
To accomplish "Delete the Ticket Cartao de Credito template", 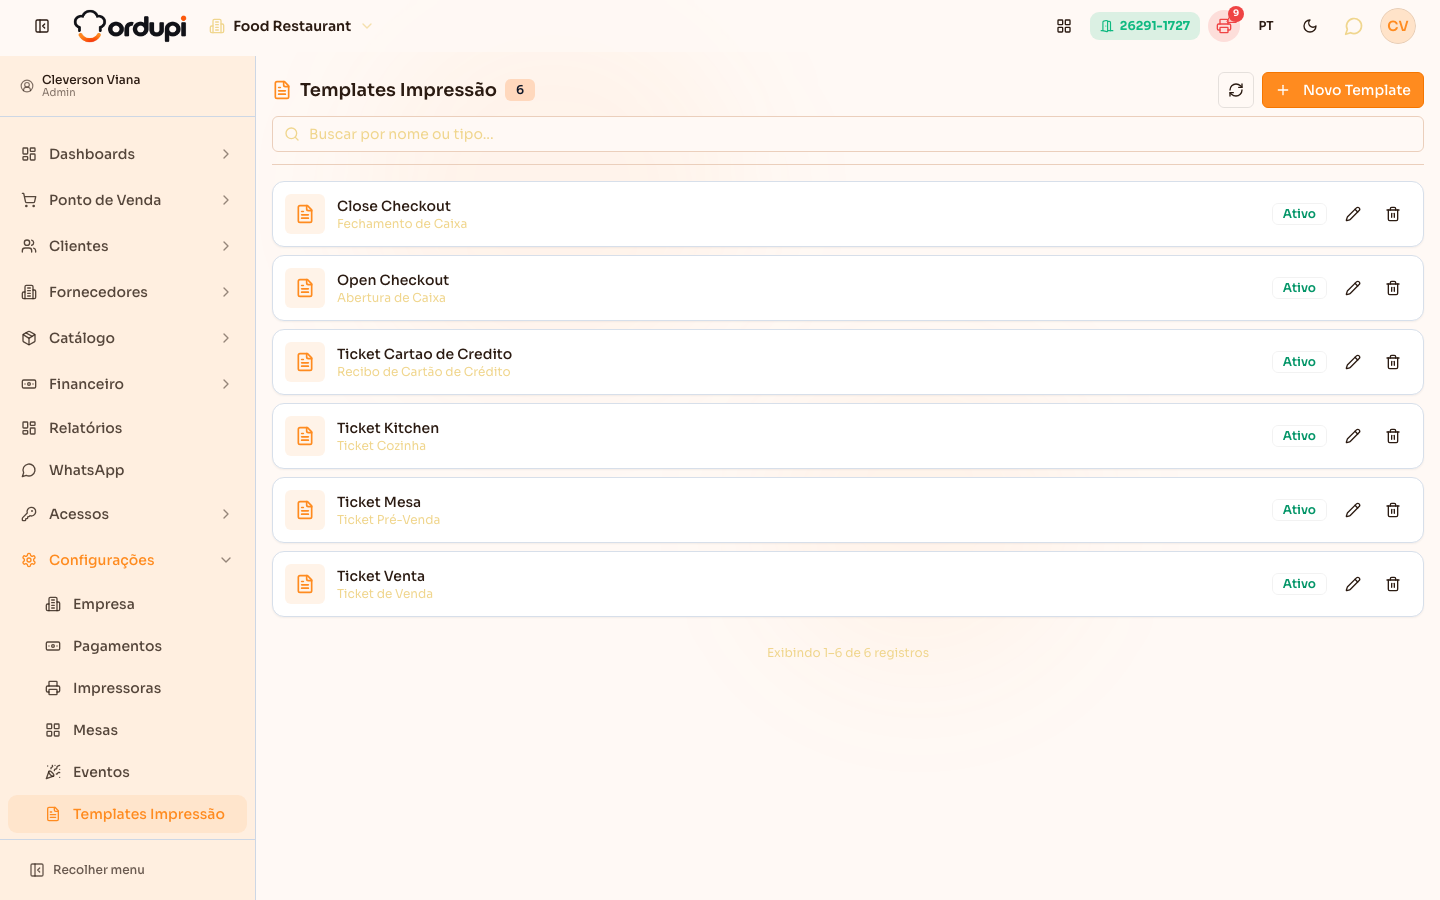I will 1393,362.
